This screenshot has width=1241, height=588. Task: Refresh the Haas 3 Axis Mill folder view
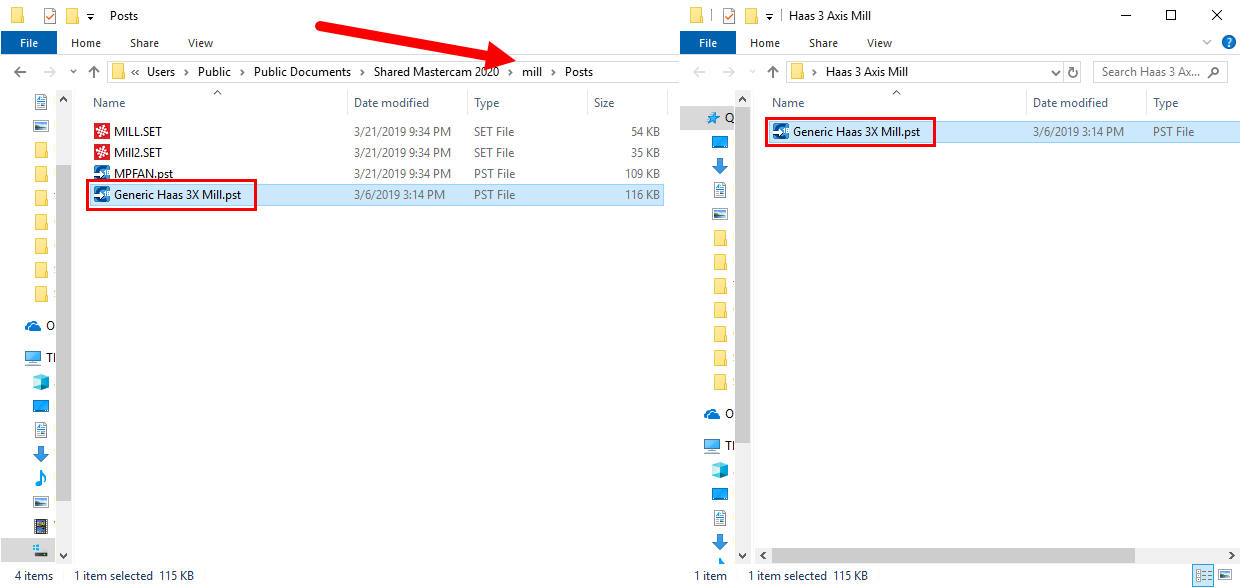[x=1074, y=72]
